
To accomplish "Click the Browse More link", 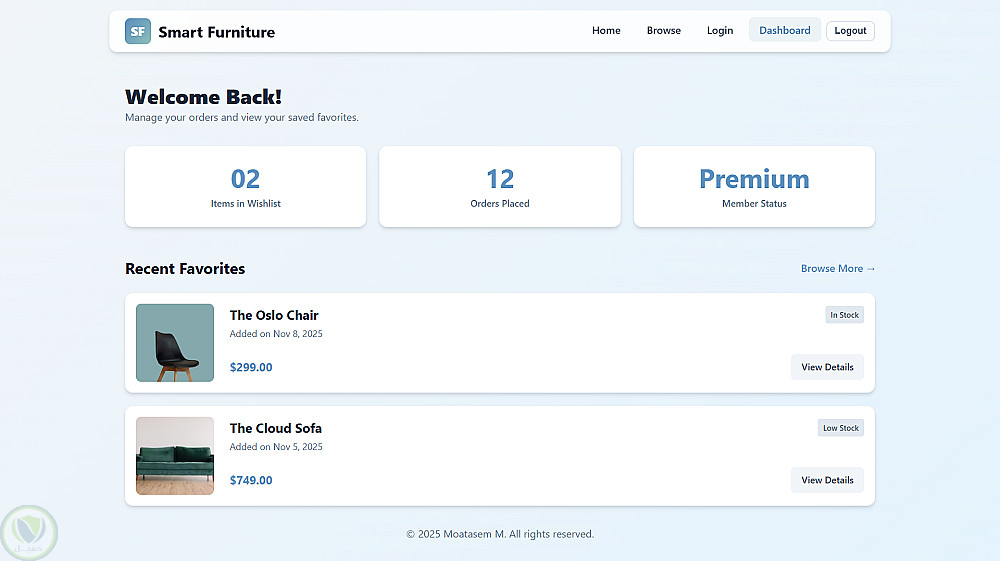I will point(837,268).
